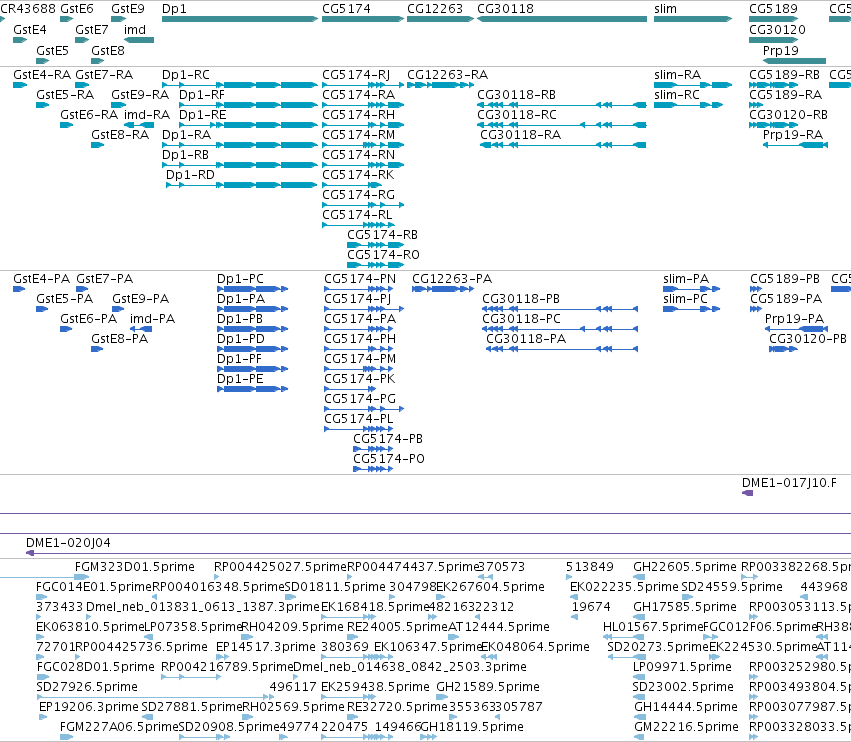This screenshot has height=742, width=851.
Task: Select EST GH22605.5prime label
Action: (685, 567)
